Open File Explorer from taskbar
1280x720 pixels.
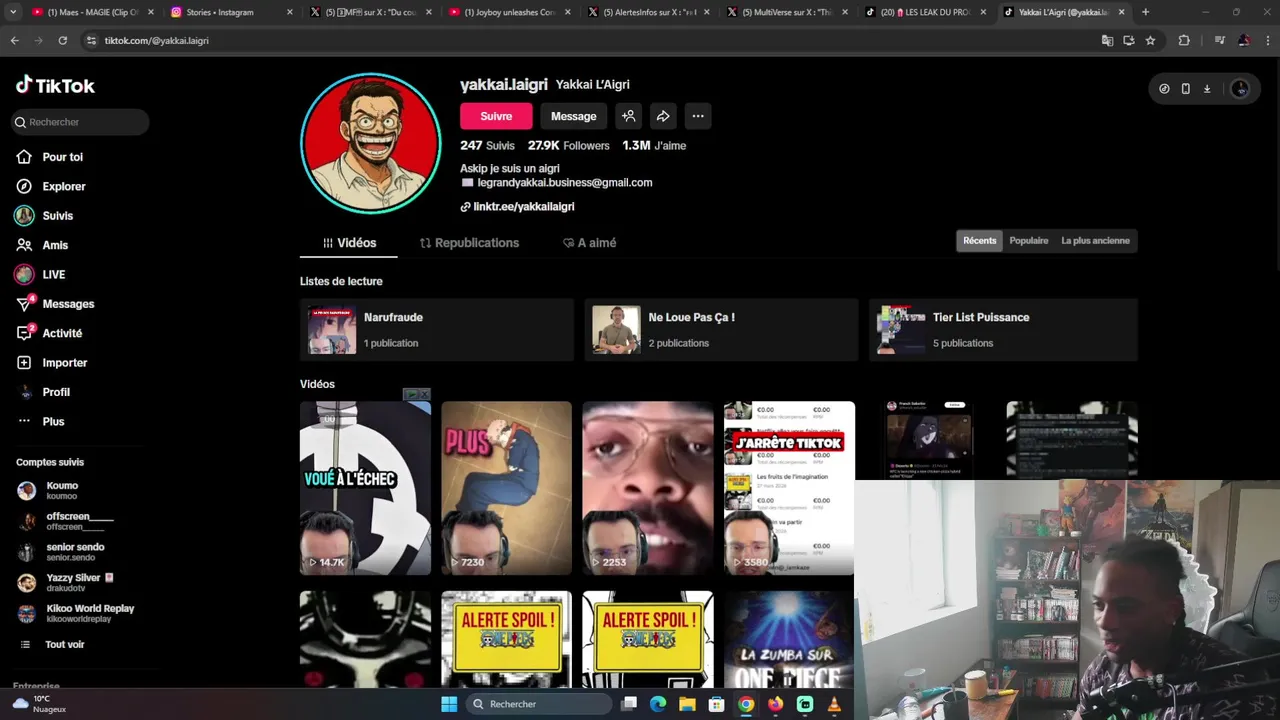(x=687, y=704)
